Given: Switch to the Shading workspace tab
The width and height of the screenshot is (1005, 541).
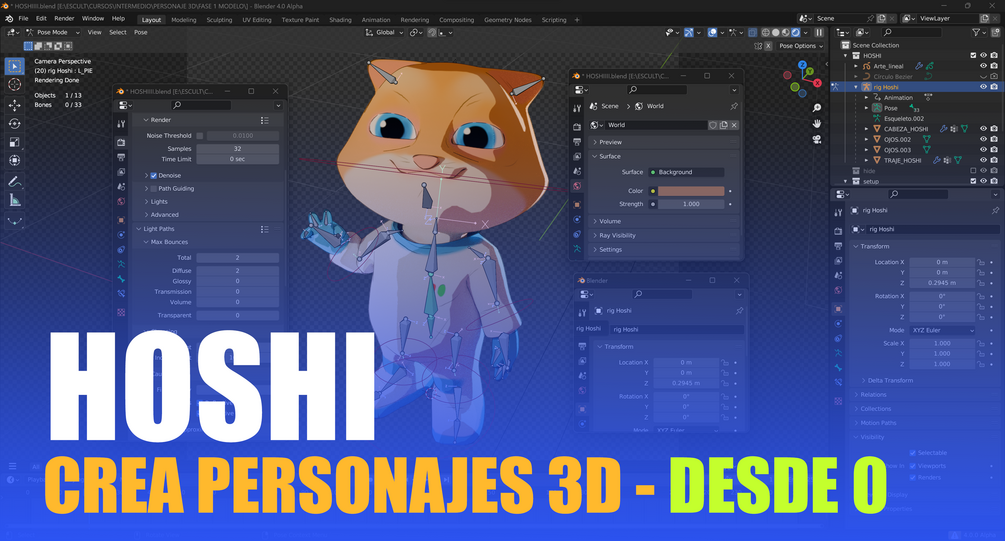Looking at the screenshot, I should pyautogui.click(x=340, y=20).
